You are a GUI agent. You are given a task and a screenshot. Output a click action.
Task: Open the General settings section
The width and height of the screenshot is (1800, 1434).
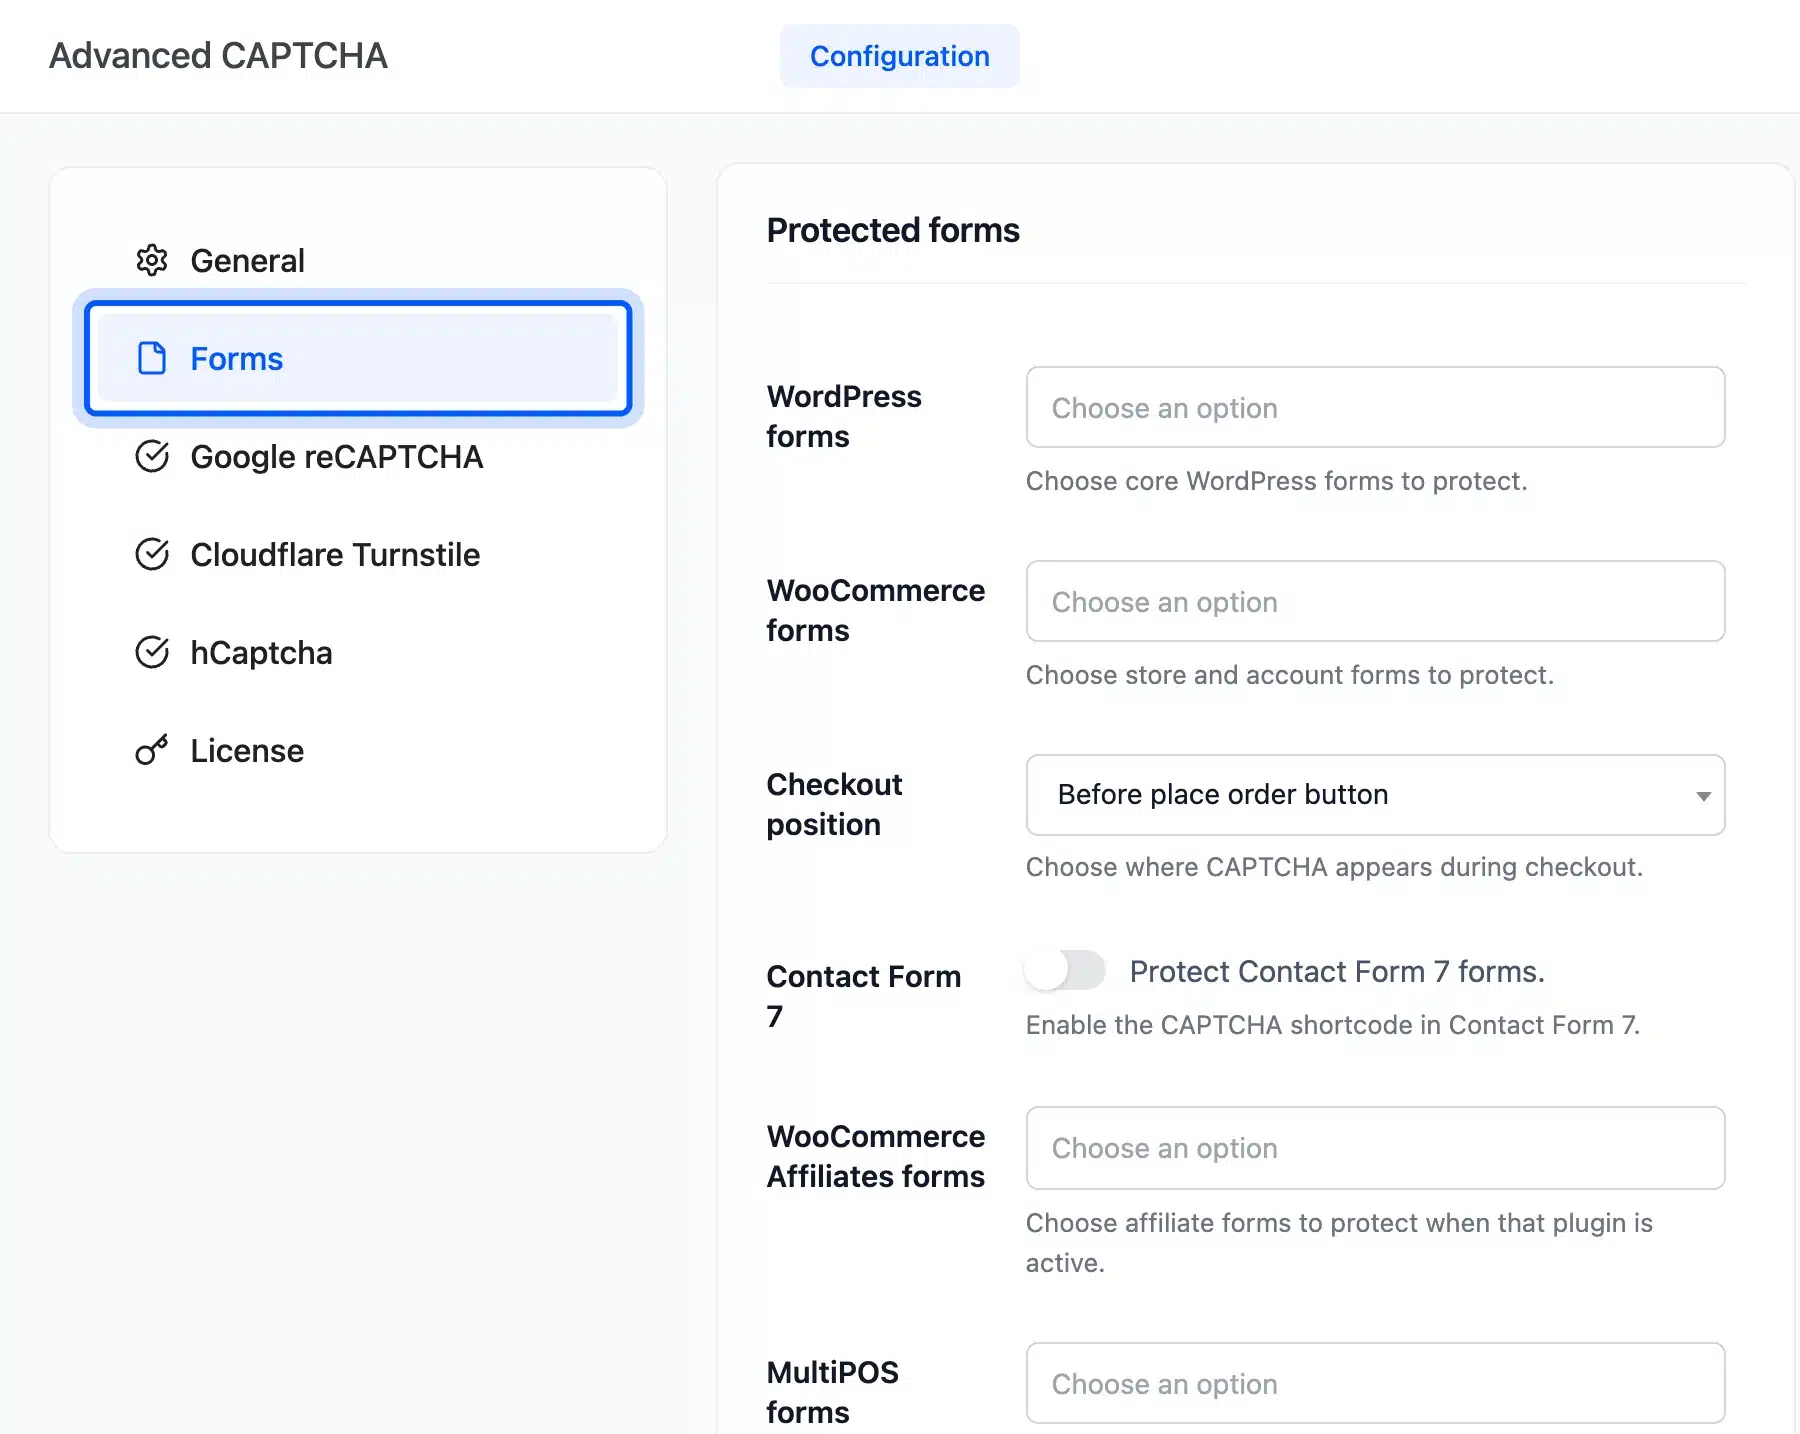point(358,260)
